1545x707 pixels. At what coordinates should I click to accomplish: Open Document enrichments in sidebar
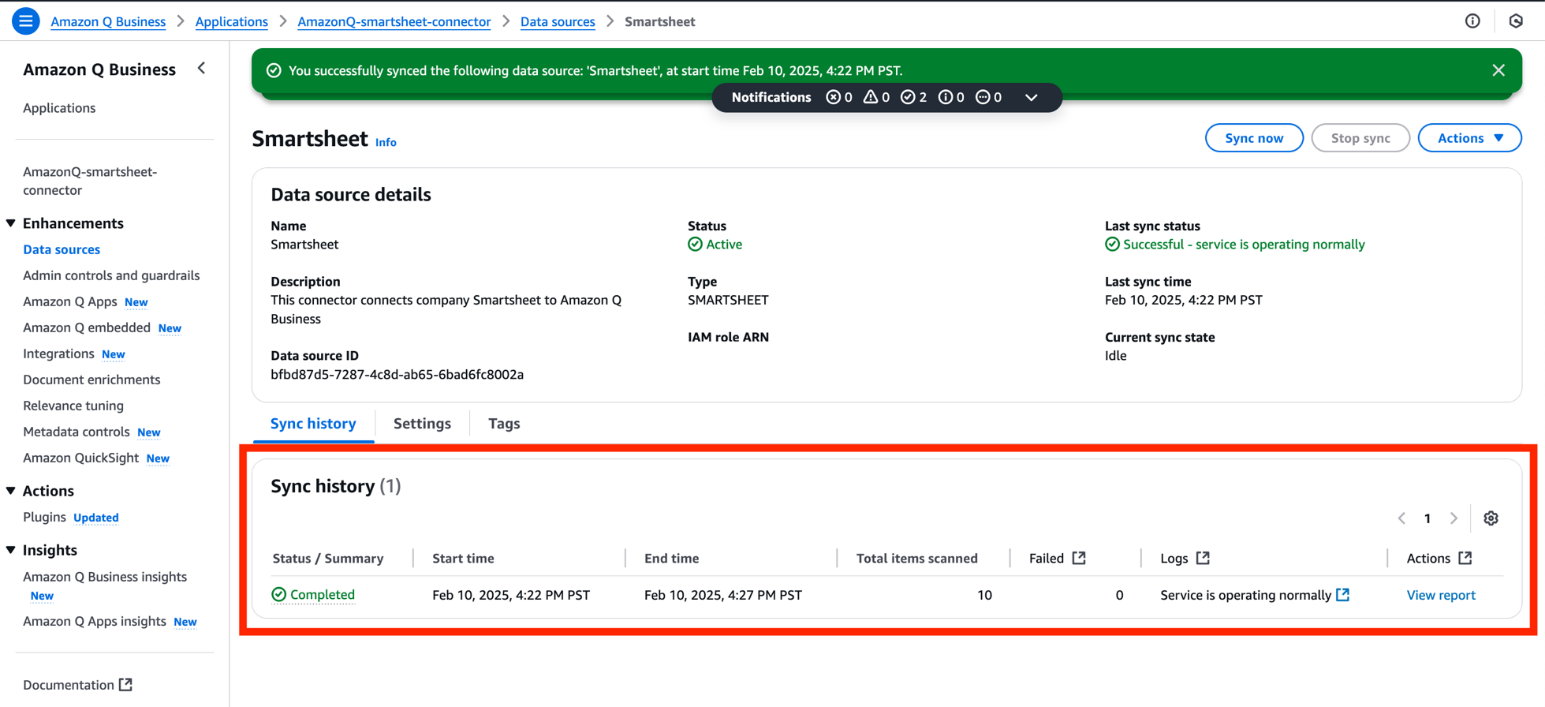click(92, 380)
